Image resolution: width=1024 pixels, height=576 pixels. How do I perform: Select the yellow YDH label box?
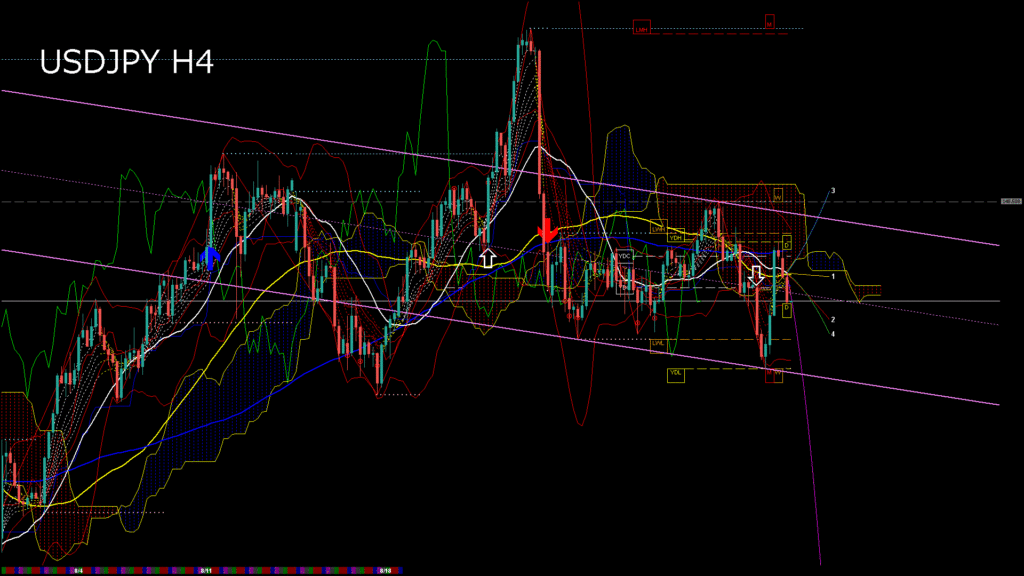[x=676, y=238]
